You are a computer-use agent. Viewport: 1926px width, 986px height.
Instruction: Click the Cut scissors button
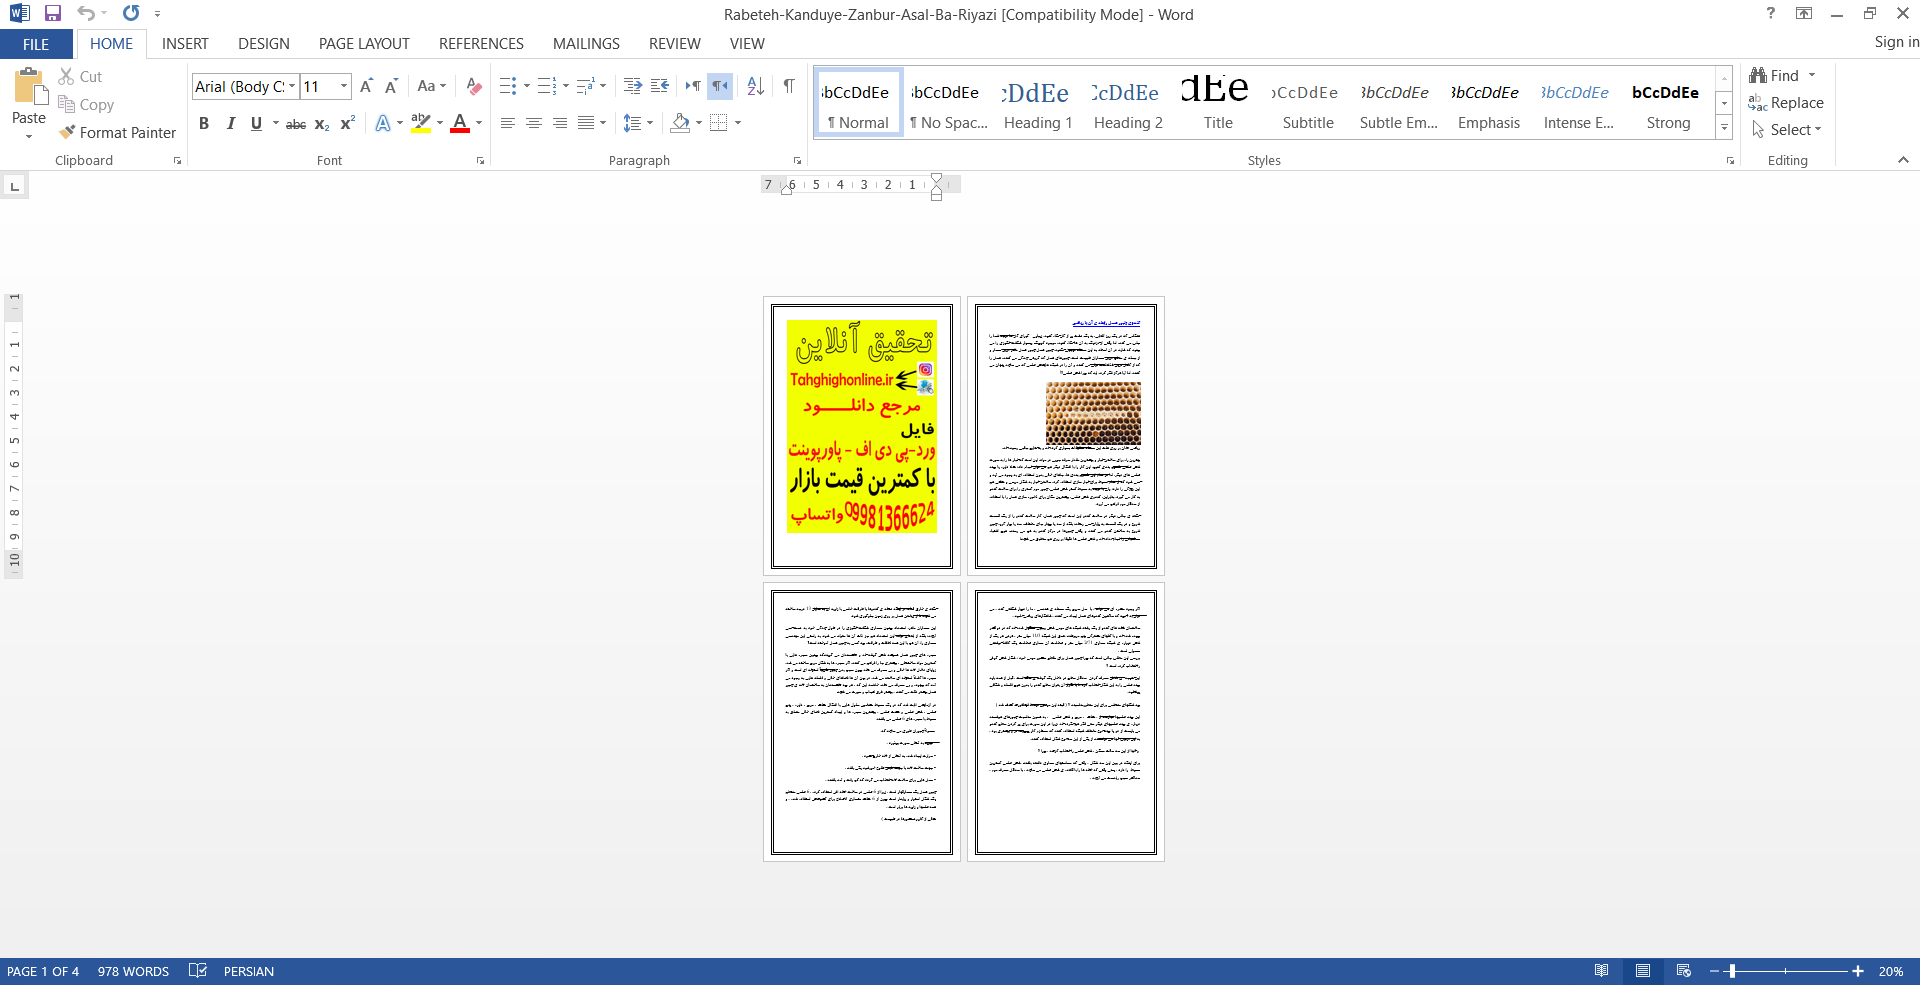point(80,77)
